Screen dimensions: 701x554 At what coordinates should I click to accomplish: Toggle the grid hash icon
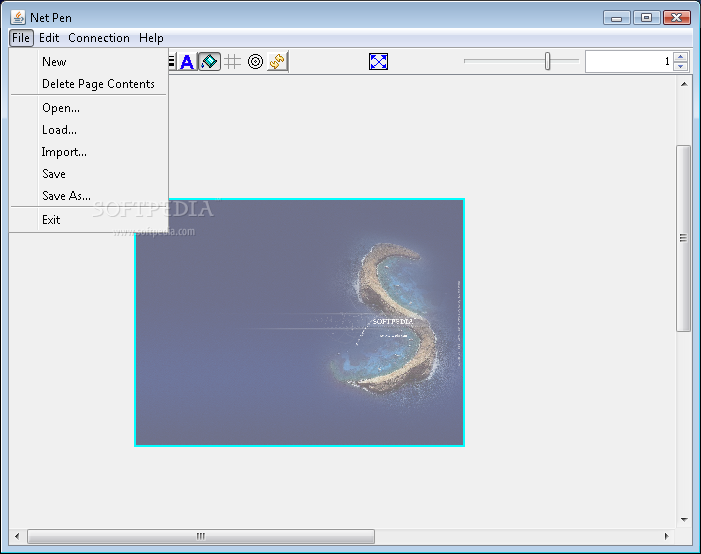click(232, 61)
